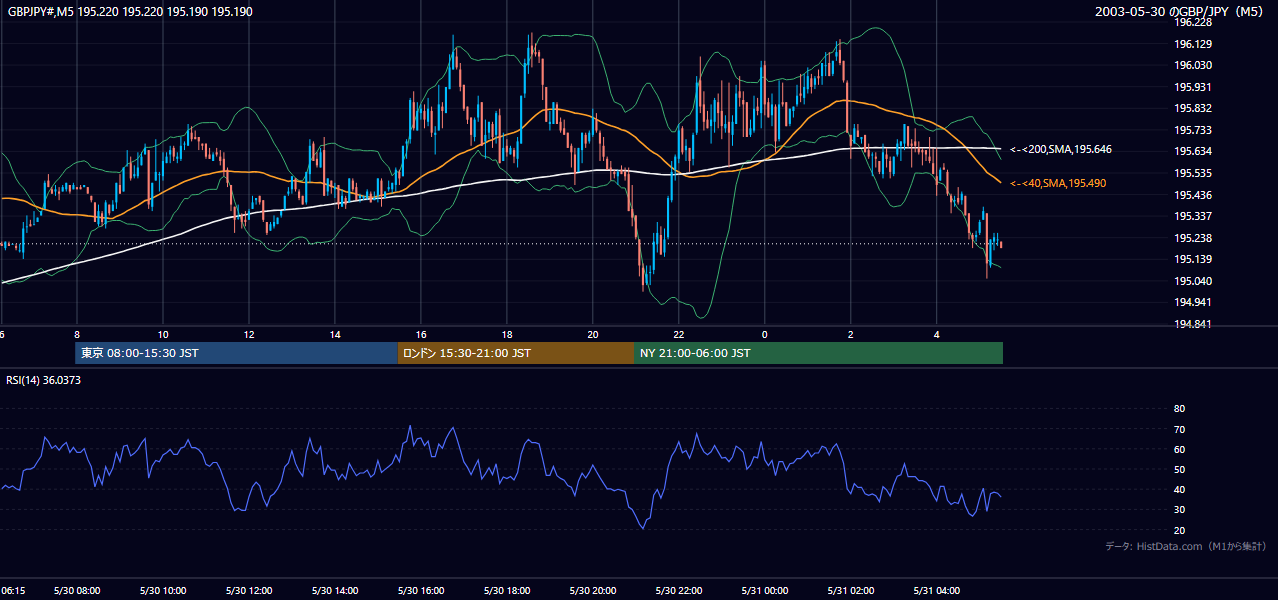The height and width of the screenshot is (600, 1278).
Task: Click RSI scale value 30
Action: pos(1179,510)
